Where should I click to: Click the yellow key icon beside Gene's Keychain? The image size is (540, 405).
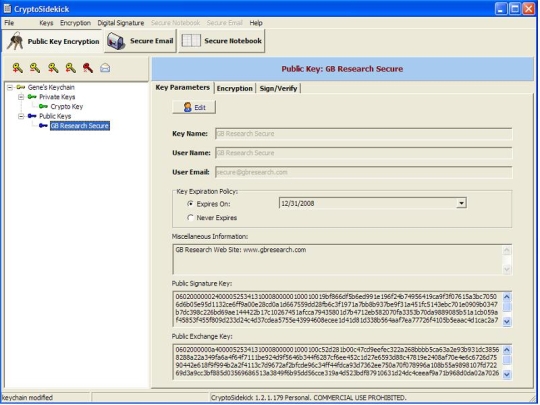[x=21, y=87]
